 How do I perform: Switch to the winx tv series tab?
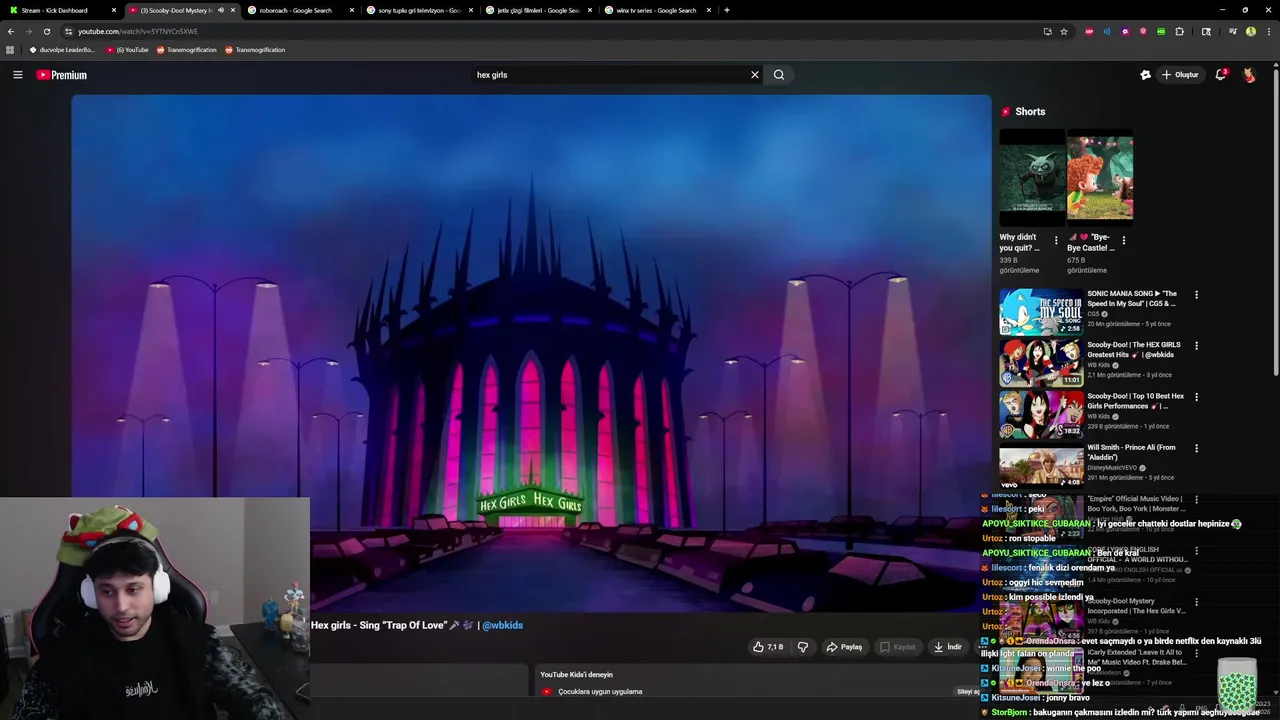point(657,10)
